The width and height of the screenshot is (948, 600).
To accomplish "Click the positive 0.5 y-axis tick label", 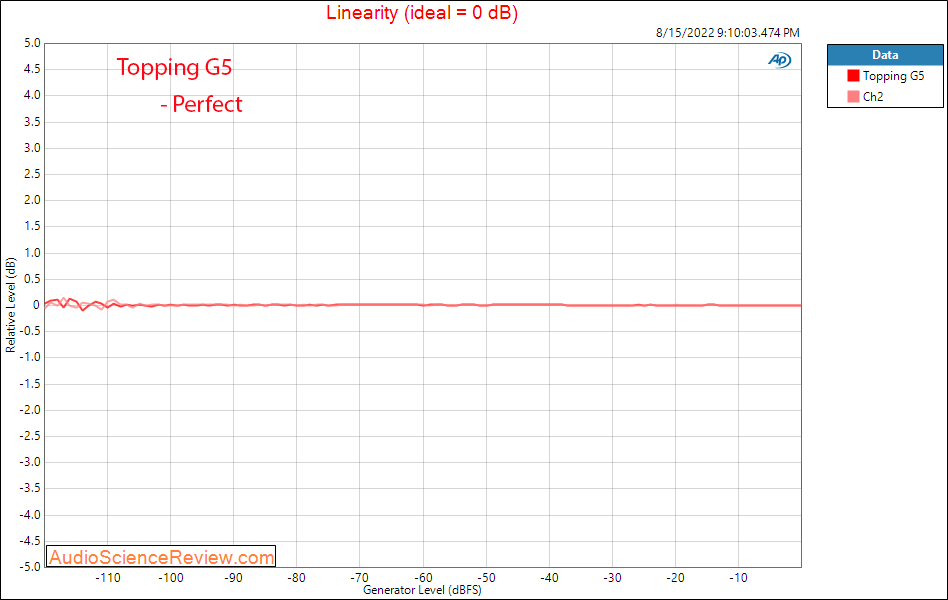I will (x=32, y=279).
